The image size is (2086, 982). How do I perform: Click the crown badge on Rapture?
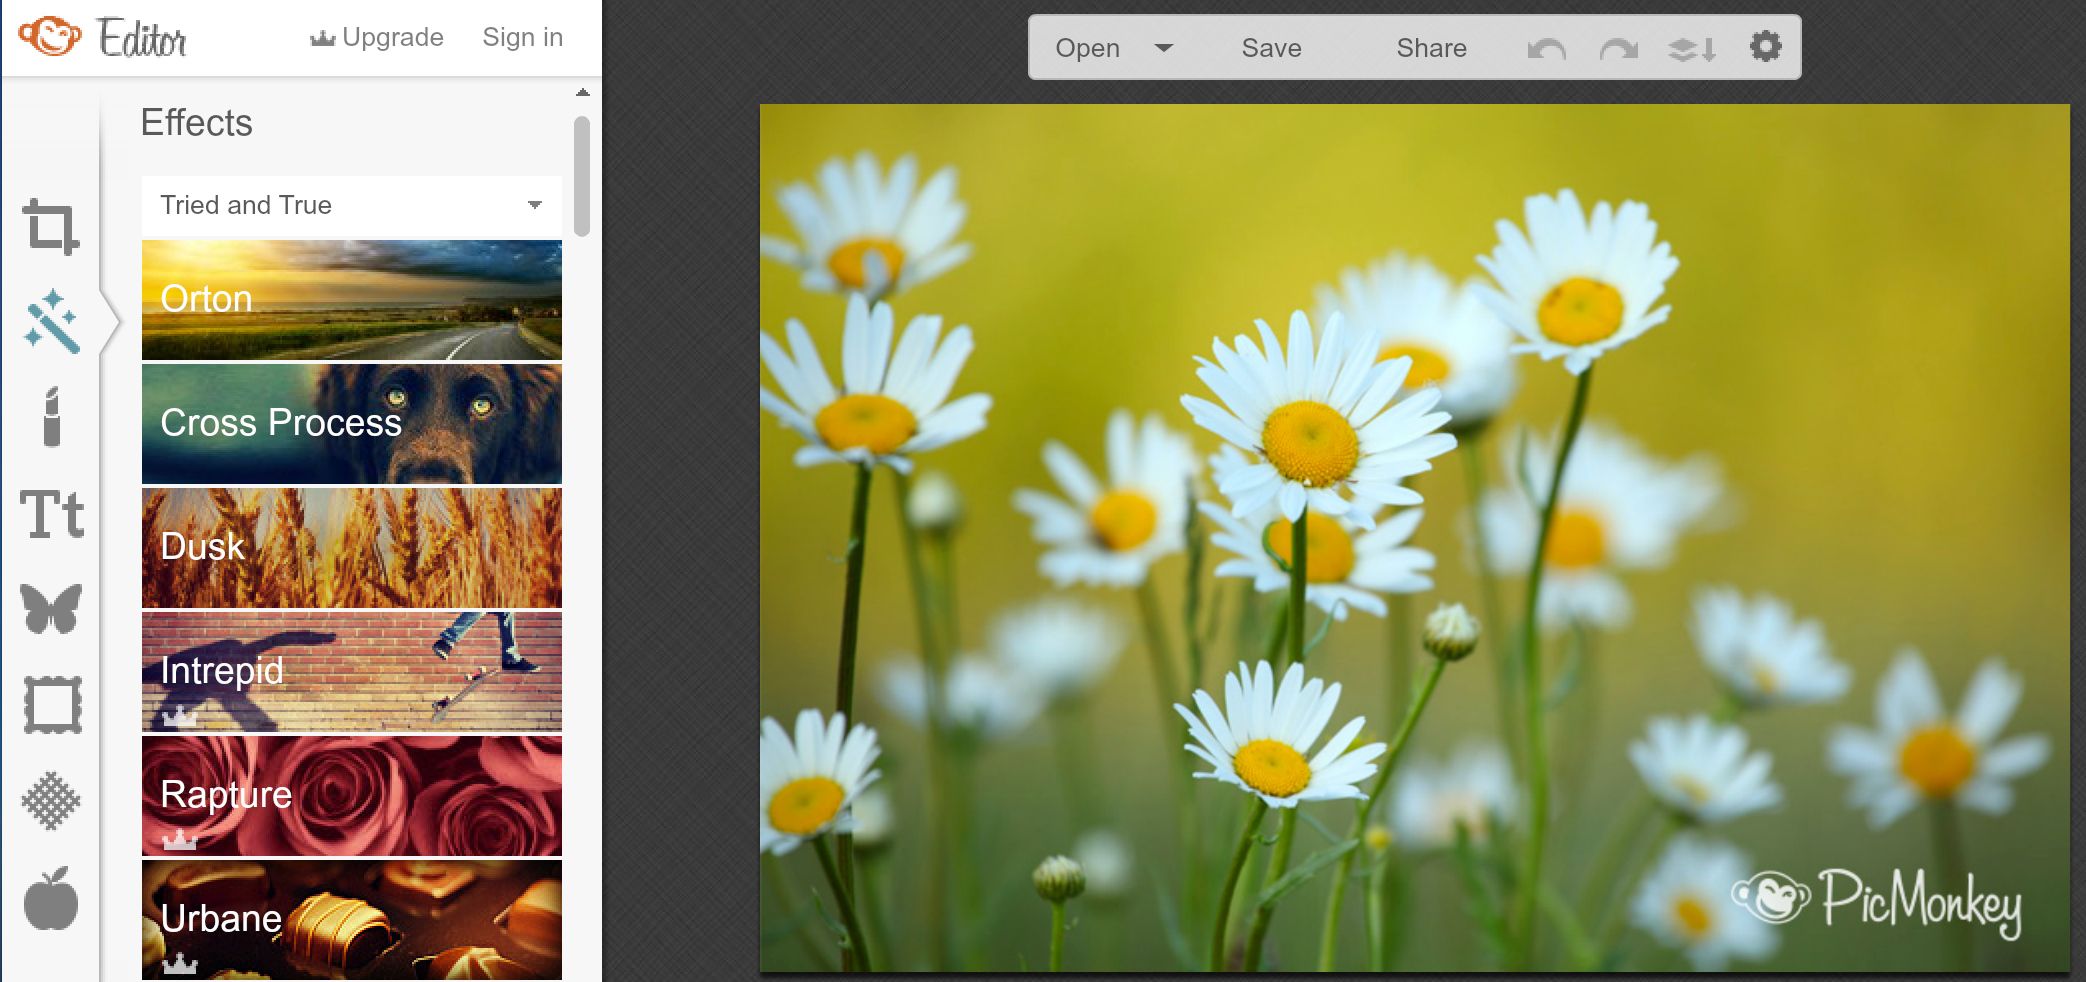click(x=179, y=840)
